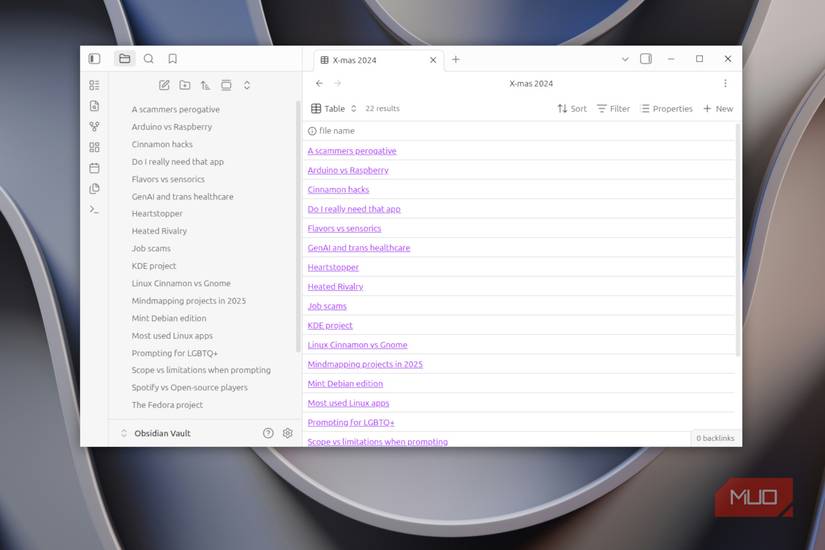Click the table view vertical scrollbar
Screen dimensions: 825x550
pyautogui.click(x=738, y=239)
